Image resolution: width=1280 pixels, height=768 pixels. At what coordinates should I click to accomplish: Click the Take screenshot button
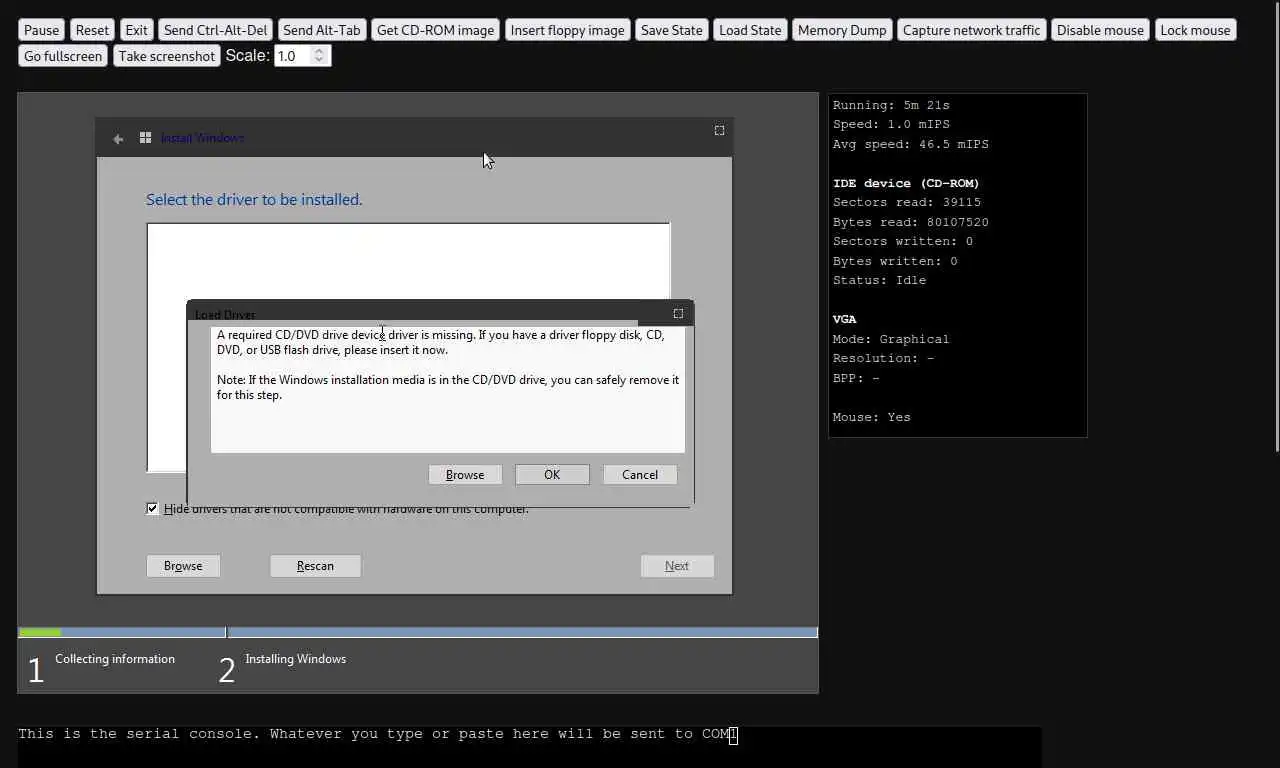(166, 56)
